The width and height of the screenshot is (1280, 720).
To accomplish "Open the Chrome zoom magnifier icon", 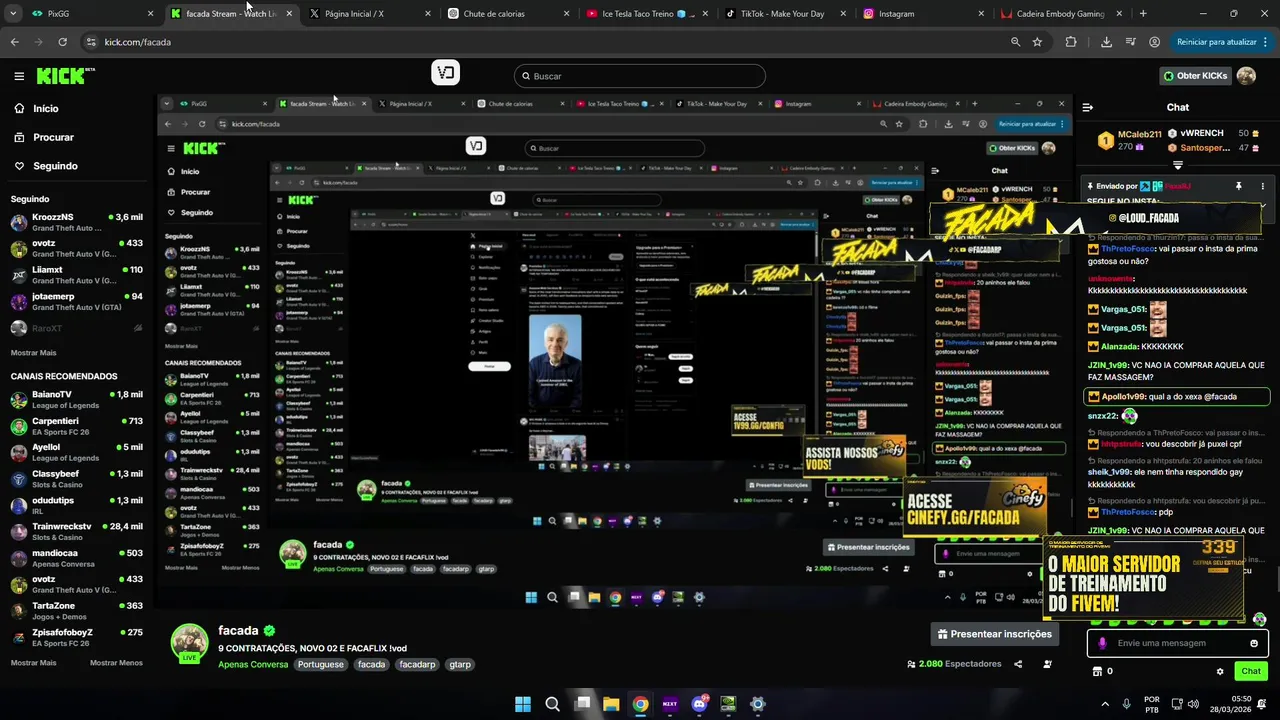I will point(1015,42).
